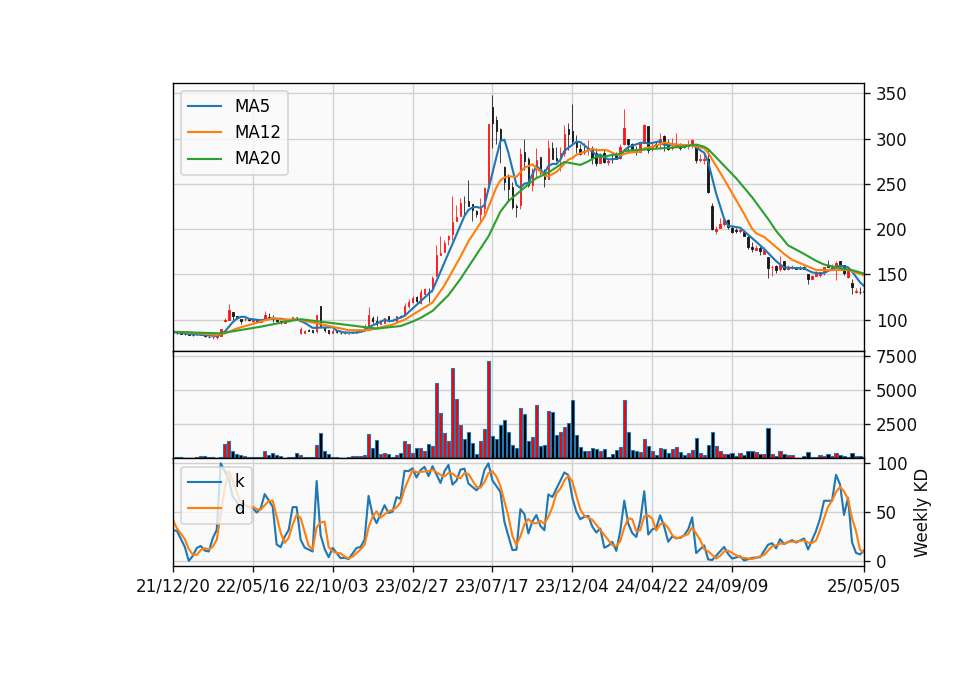This screenshot has width=960, height=690.
Task: Click the date label 21/12/20
Action: (x=173, y=586)
